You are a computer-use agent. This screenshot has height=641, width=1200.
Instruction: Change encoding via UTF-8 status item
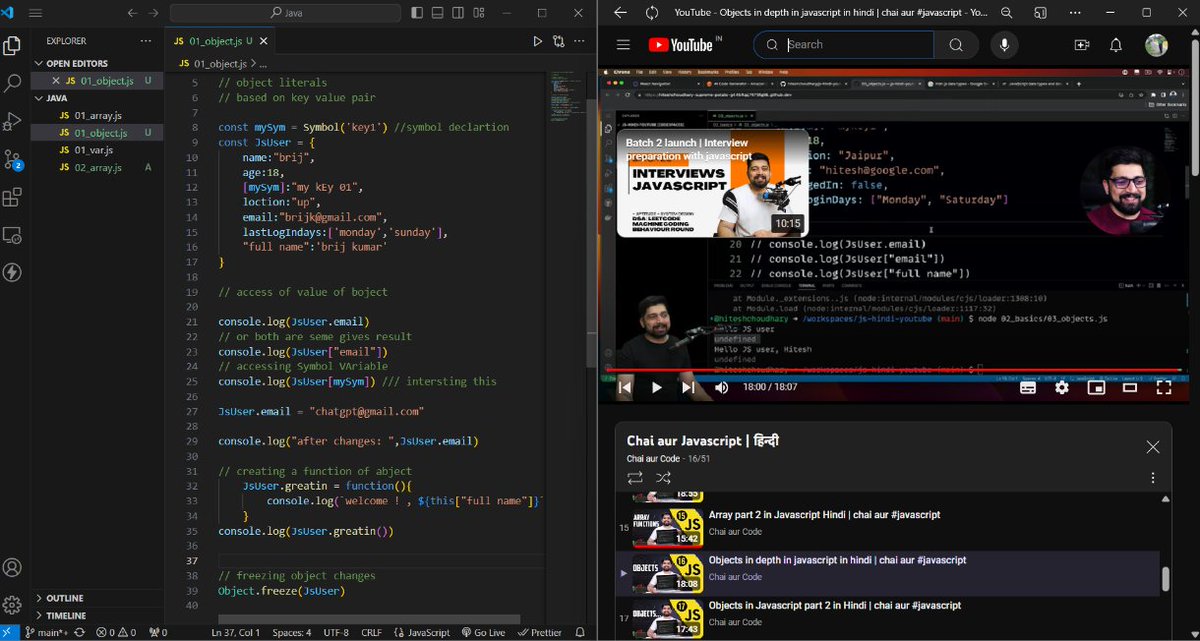coord(335,632)
